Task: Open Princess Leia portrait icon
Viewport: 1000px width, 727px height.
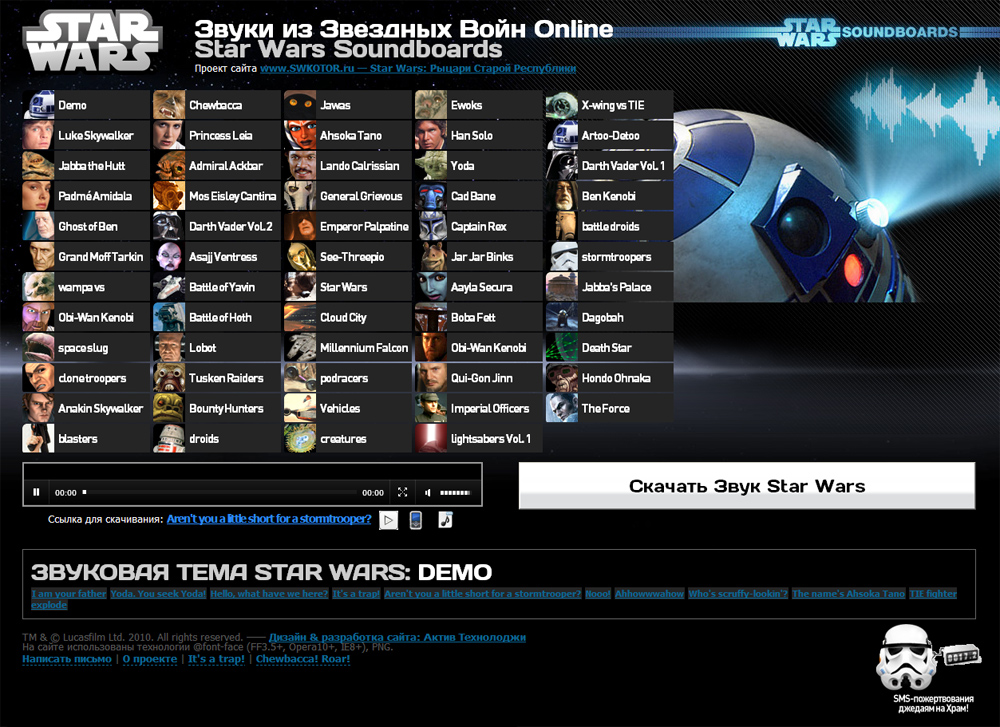Action: pyautogui.click(x=169, y=135)
